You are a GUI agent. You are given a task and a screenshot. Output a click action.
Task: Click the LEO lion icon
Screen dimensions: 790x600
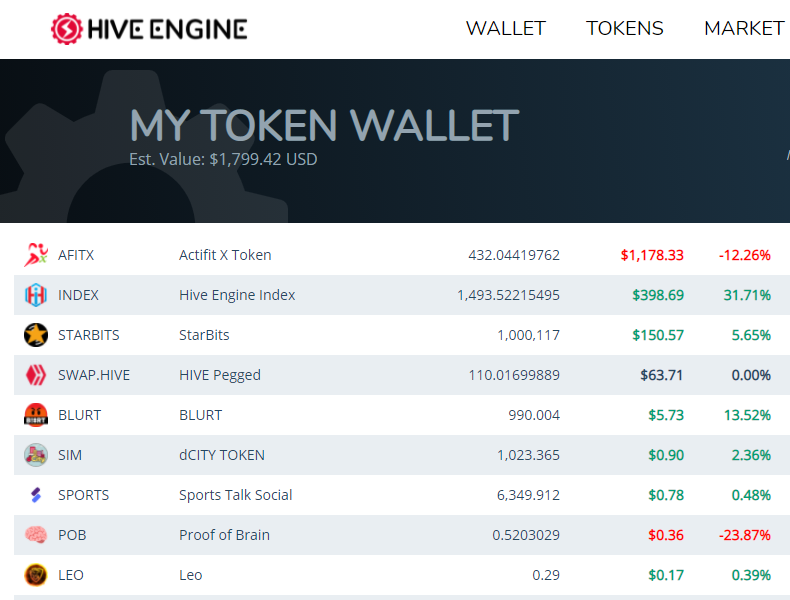36,575
